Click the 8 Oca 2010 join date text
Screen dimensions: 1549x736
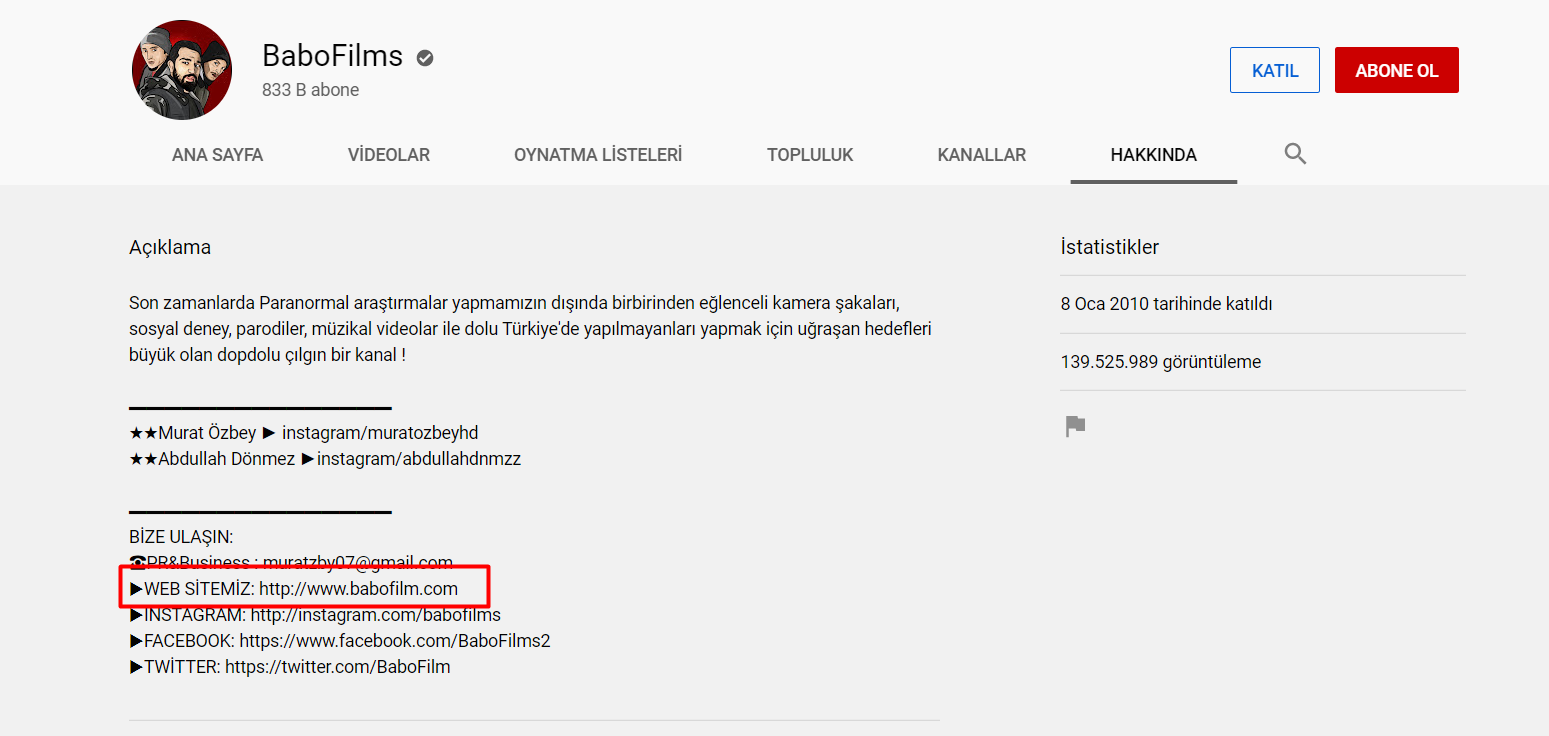pos(1167,304)
